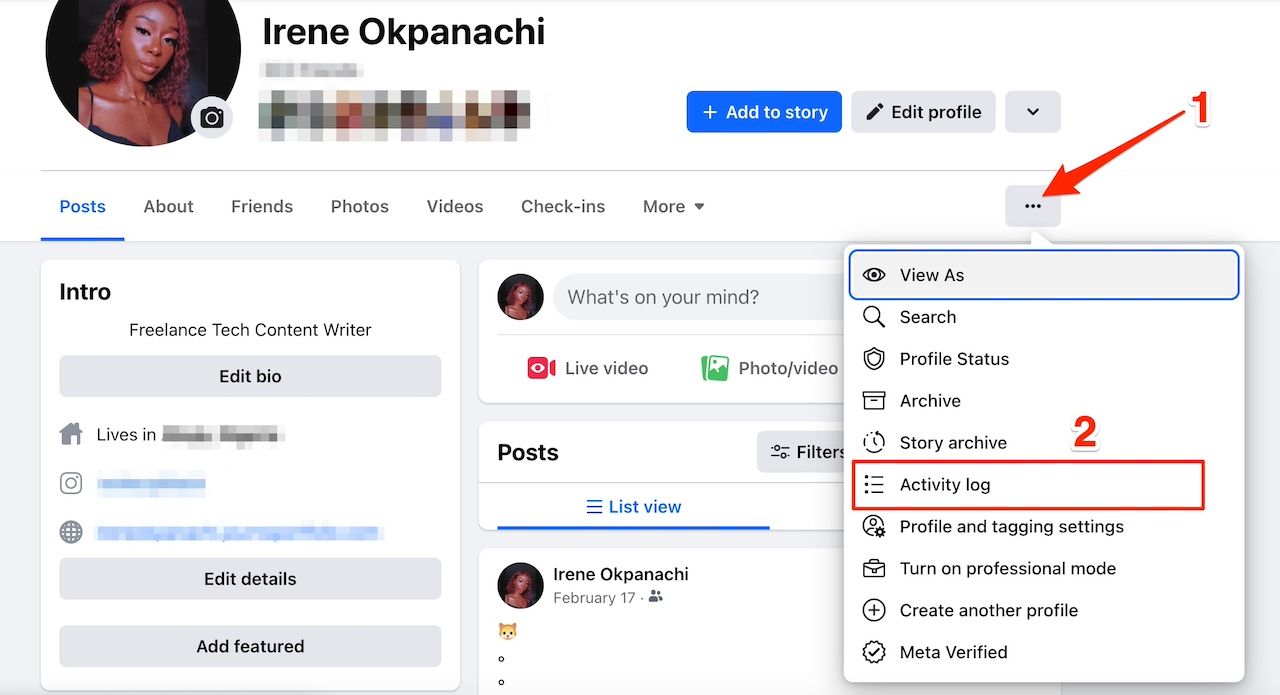Click the Edit bio button
This screenshot has height=695, width=1280.
249,376
